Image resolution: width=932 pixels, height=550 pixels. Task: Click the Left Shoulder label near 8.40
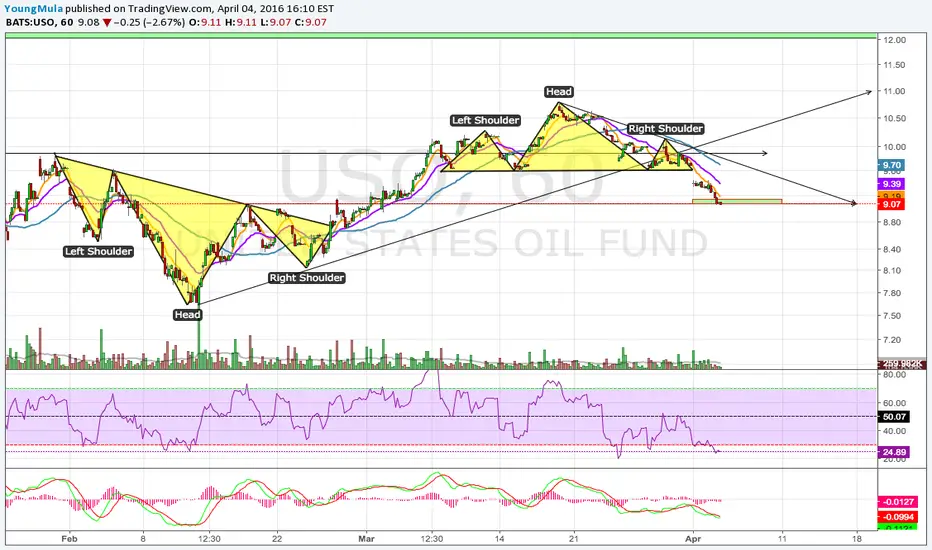pyautogui.click(x=99, y=252)
